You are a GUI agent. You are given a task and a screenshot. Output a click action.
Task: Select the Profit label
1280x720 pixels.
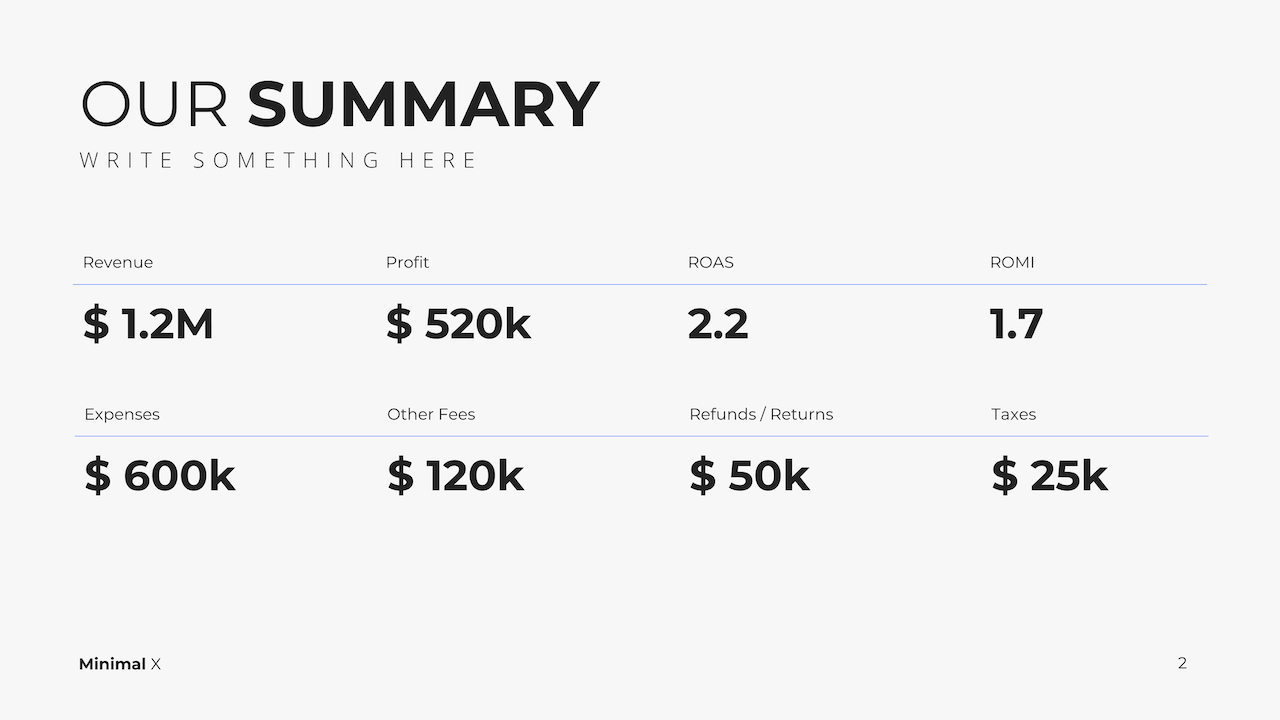(407, 262)
